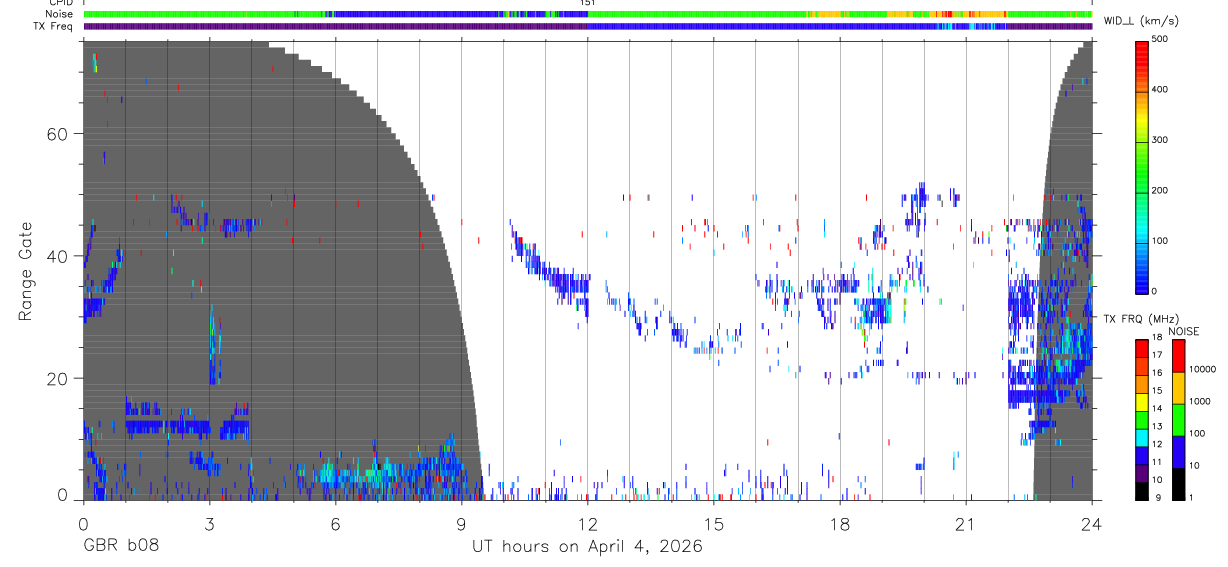Click the 'Noise' strip label at the top left

pos(59,15)
